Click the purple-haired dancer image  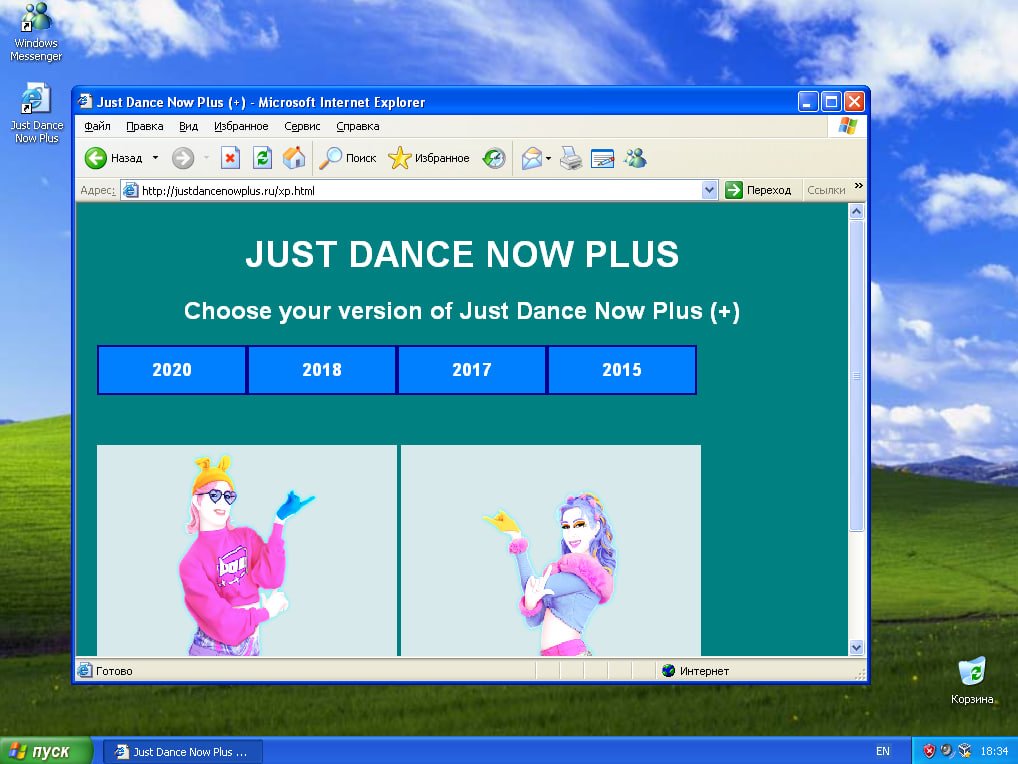551,550
